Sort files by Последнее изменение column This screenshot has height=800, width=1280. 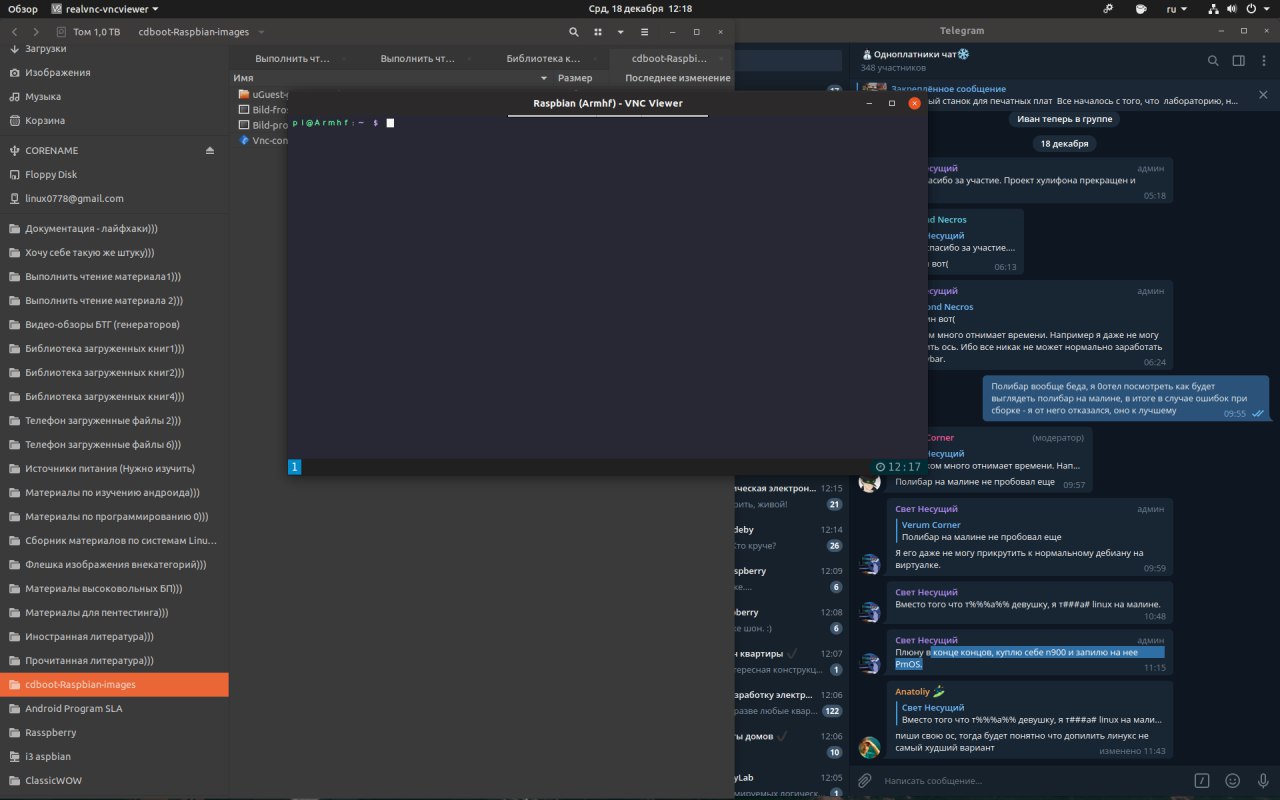coord(677,78)
